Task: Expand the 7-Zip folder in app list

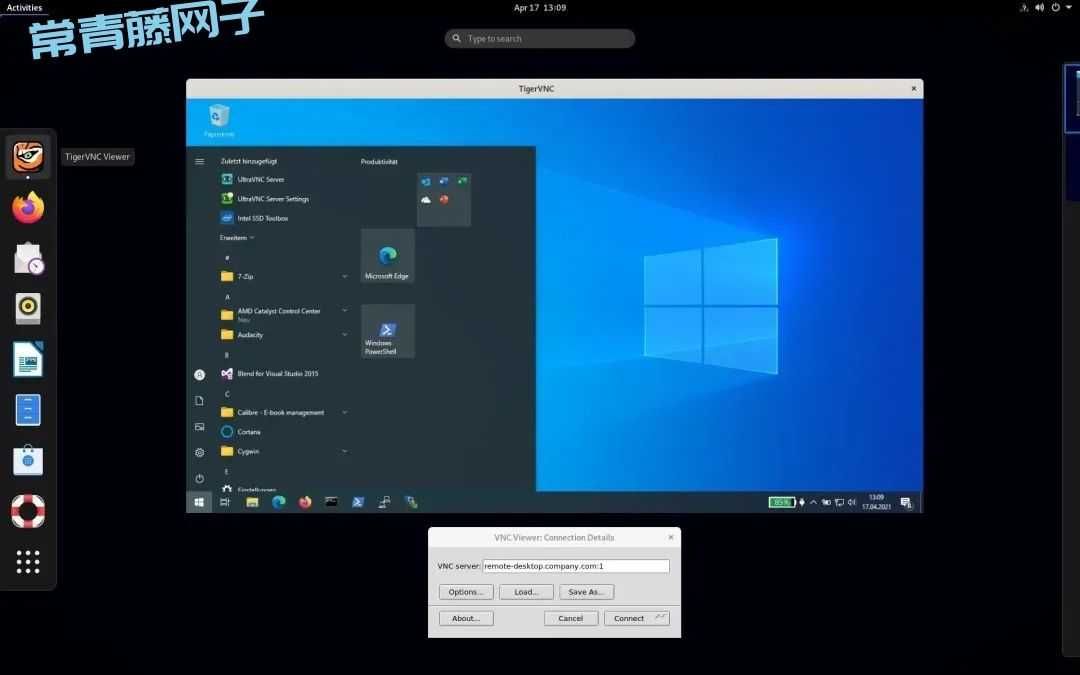Action: (x=344, y=276)
